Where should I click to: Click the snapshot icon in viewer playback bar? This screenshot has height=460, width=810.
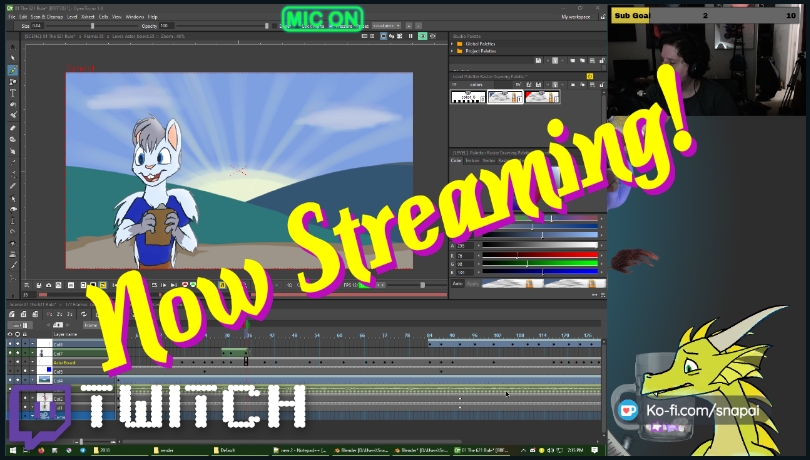49,285
